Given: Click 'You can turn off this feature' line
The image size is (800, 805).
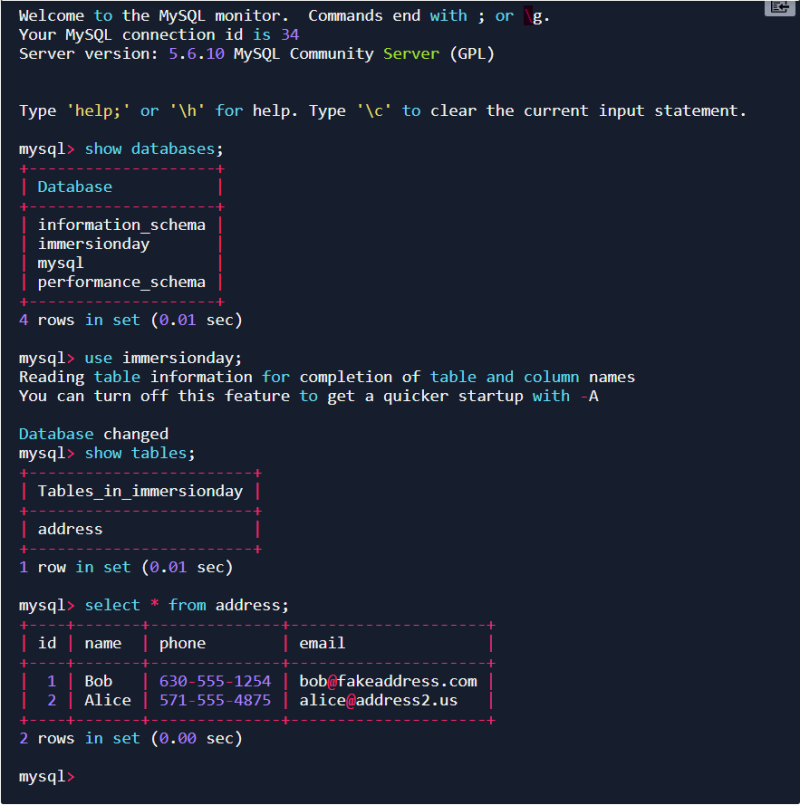Looking at the screenshot, I should click(309, 396).
